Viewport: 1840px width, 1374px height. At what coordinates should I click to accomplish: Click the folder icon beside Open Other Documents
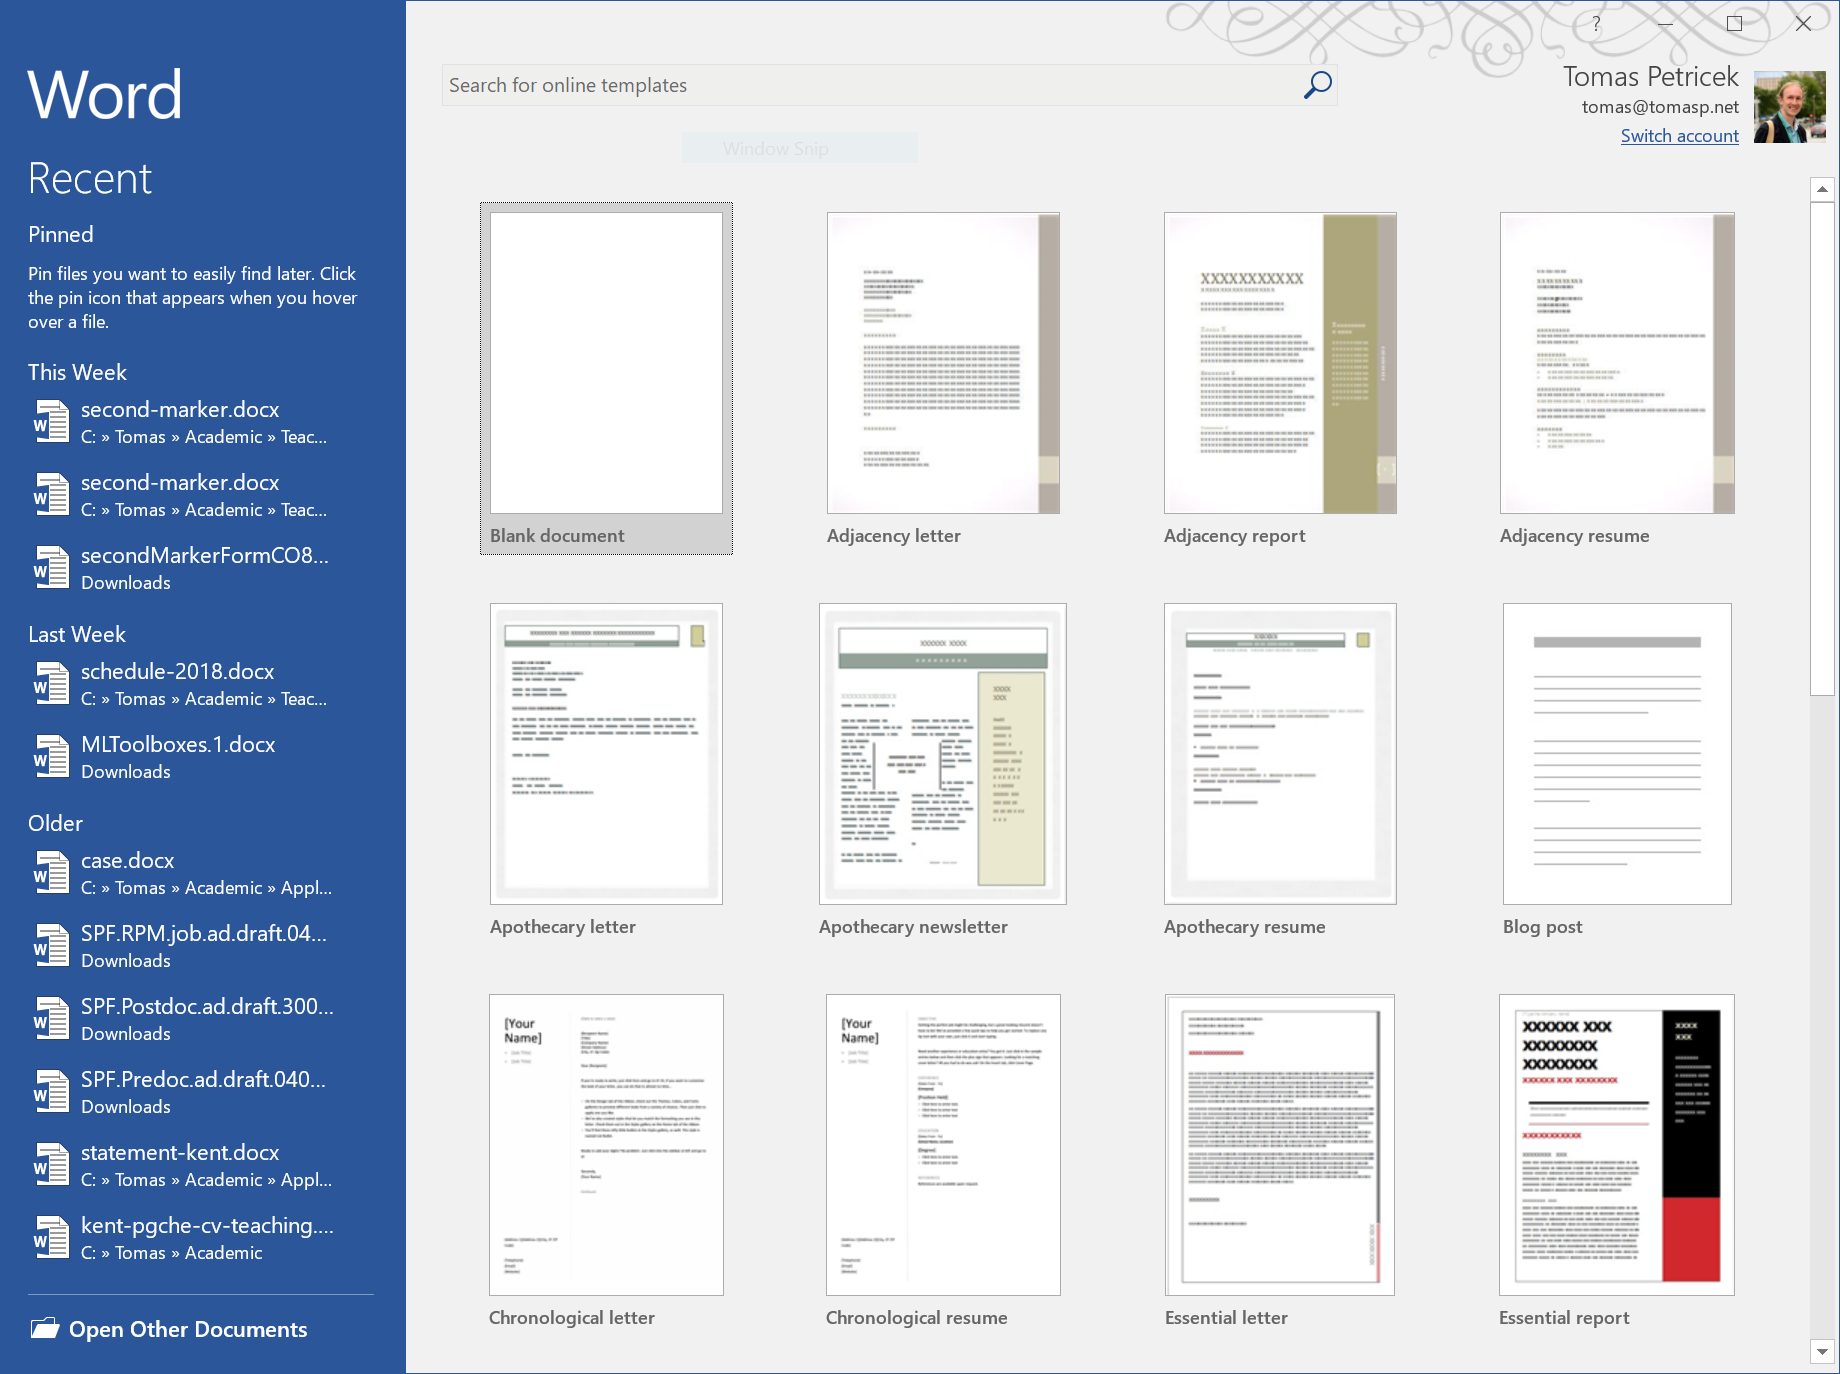[x=44, y=1329]
